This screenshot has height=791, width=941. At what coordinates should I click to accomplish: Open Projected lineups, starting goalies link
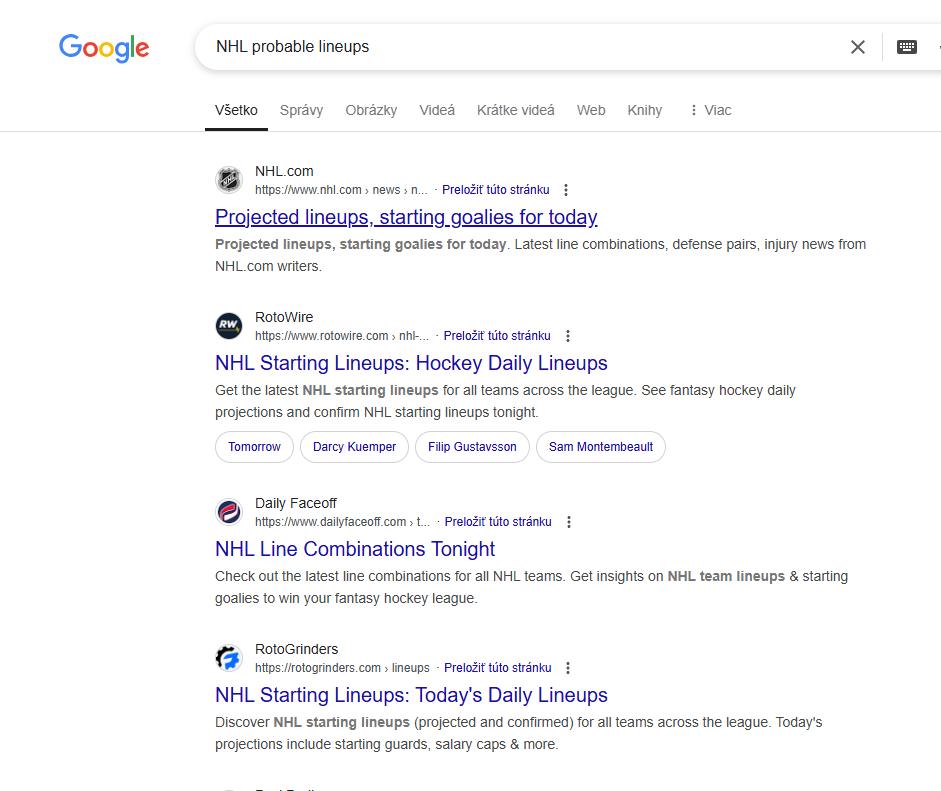point(406,217)
